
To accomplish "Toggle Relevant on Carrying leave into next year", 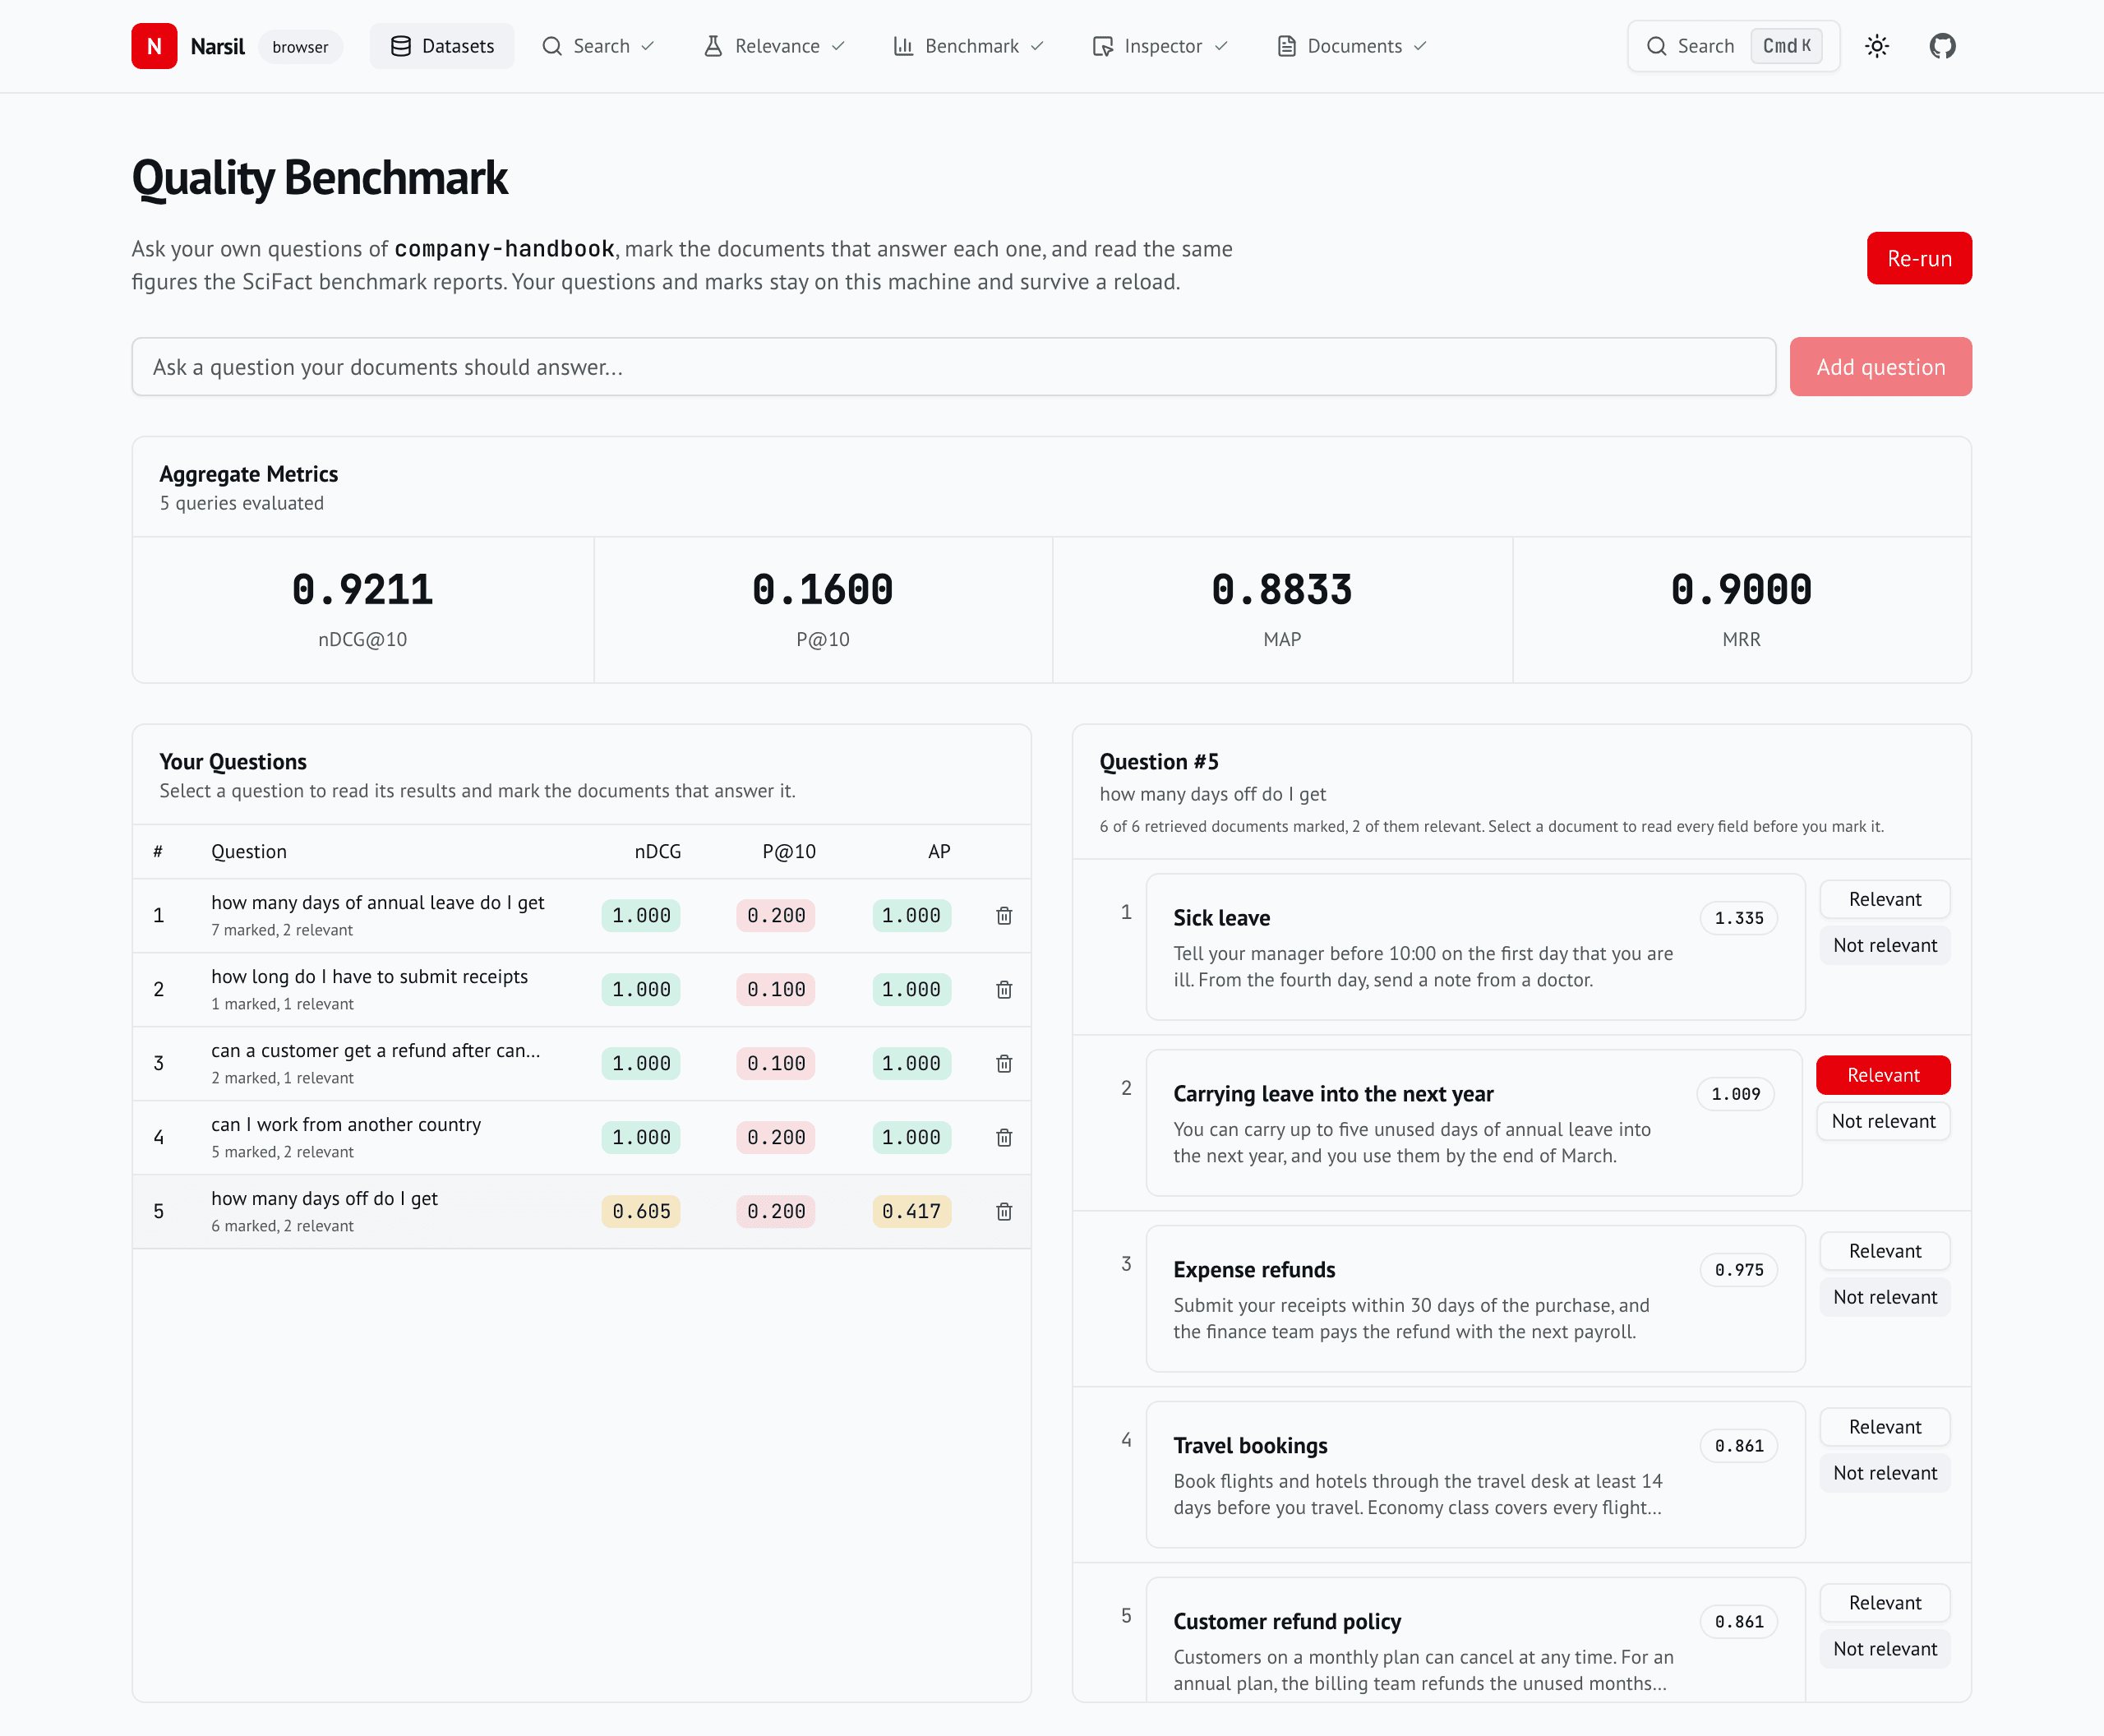I will 1883,1075.
